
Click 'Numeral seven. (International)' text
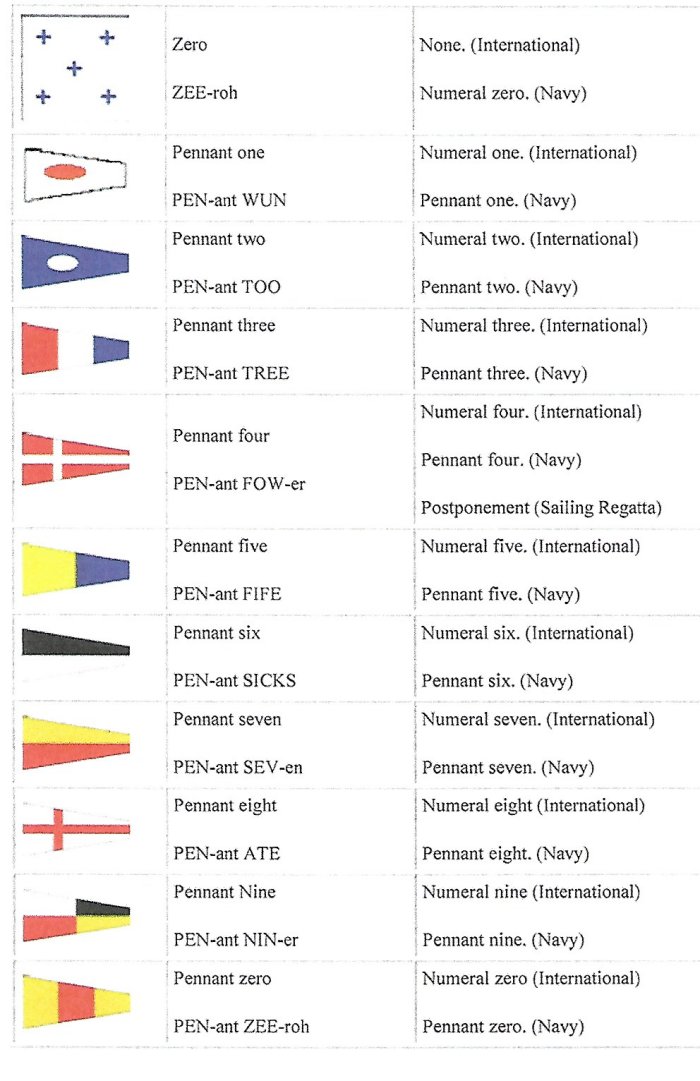coord(538,720)
